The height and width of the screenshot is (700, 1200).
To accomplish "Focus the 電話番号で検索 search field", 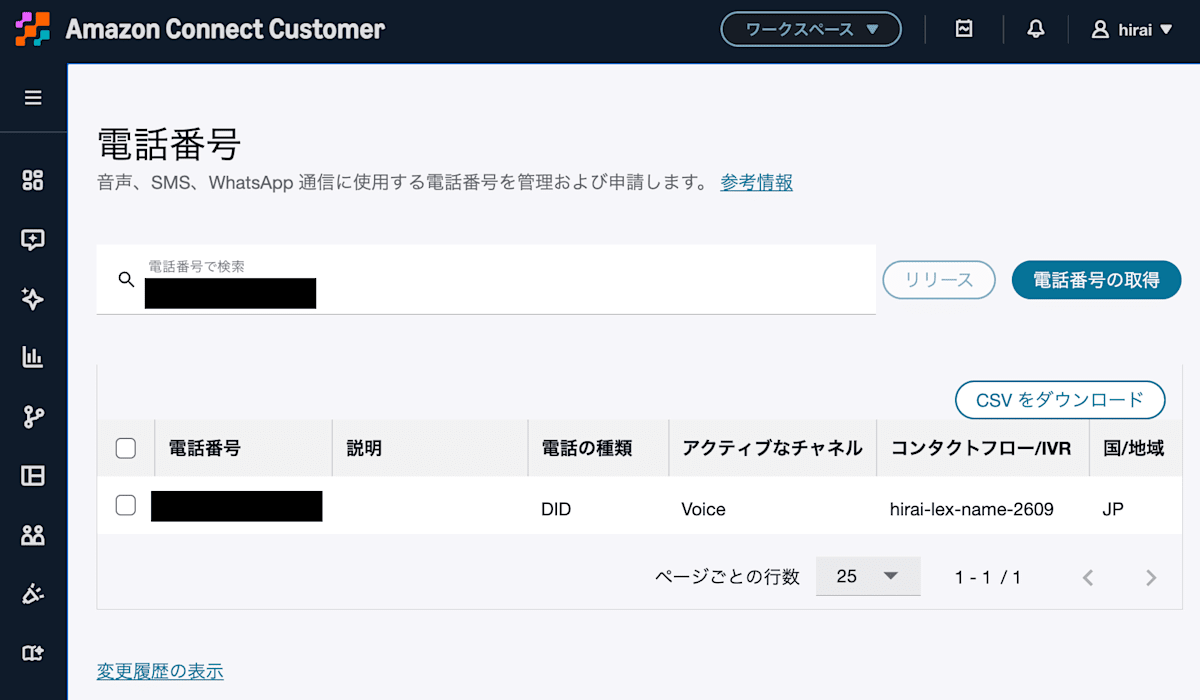I will [x=486, y=279].
